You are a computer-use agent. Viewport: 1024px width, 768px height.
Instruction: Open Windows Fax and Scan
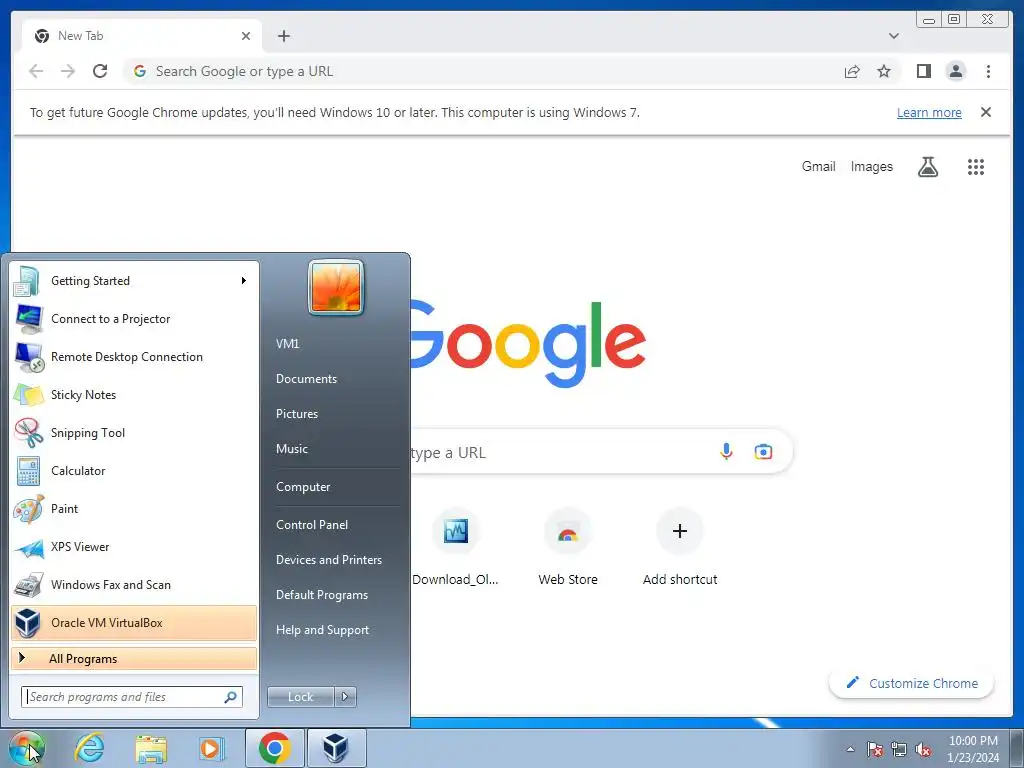pyautogui.click(x=134, y=584)
